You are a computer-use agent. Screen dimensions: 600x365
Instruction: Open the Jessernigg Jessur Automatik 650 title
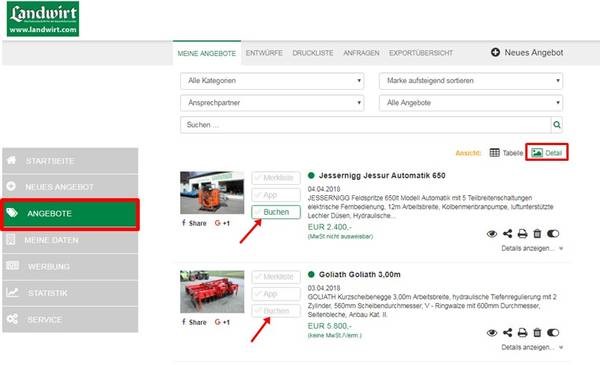pyautogui.click(x=382, y=176)
